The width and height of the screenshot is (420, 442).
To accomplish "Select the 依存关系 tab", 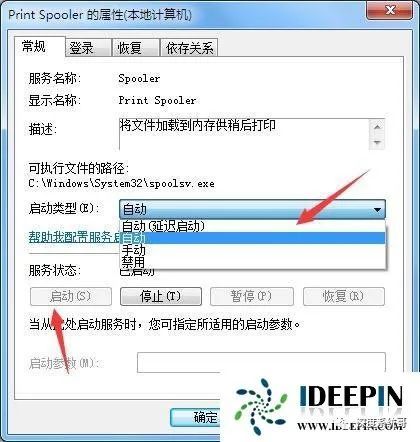I will click(189, 48).
